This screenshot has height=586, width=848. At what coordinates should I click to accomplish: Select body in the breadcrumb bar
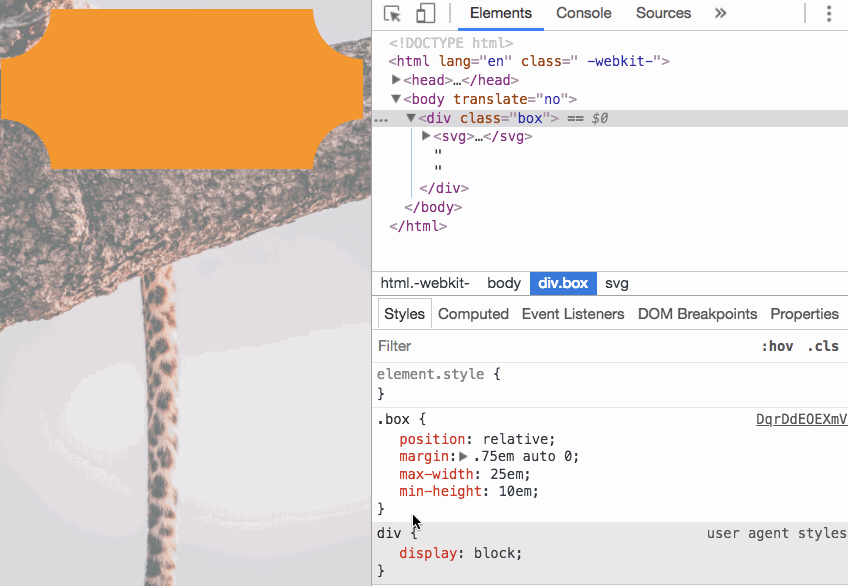click(x=504, y=283)
